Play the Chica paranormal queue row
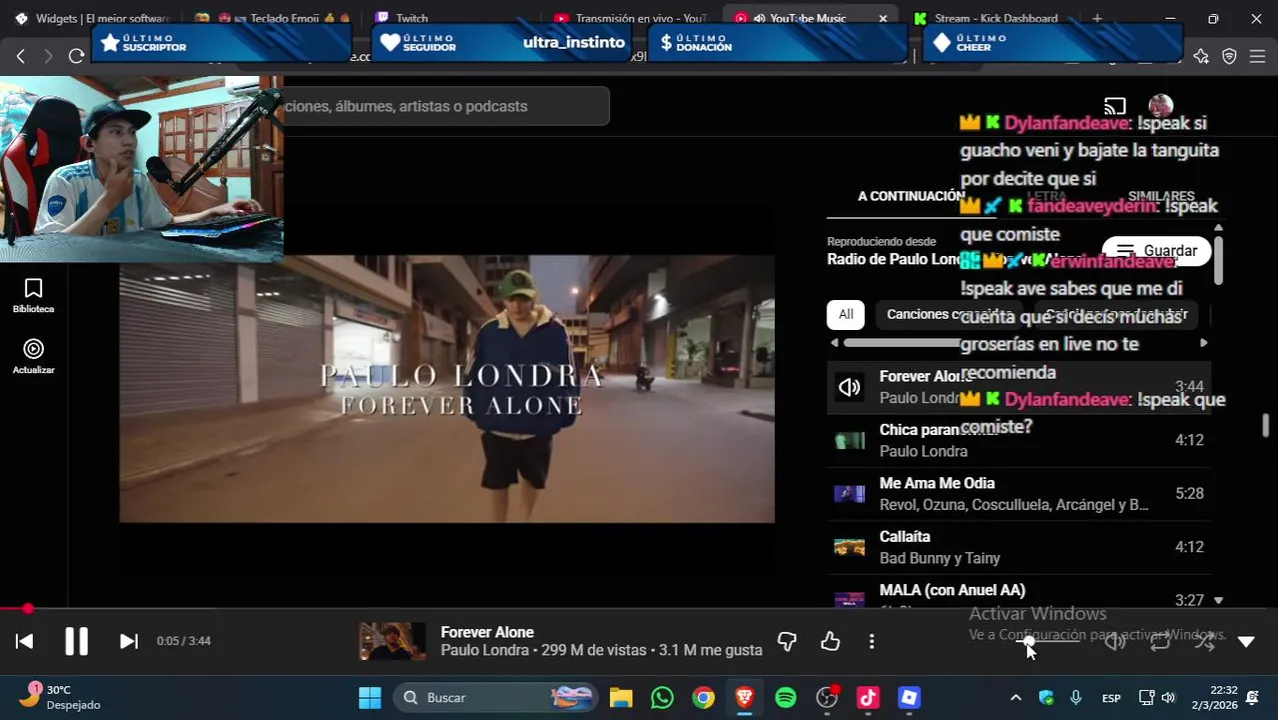 pos(1018,440)
